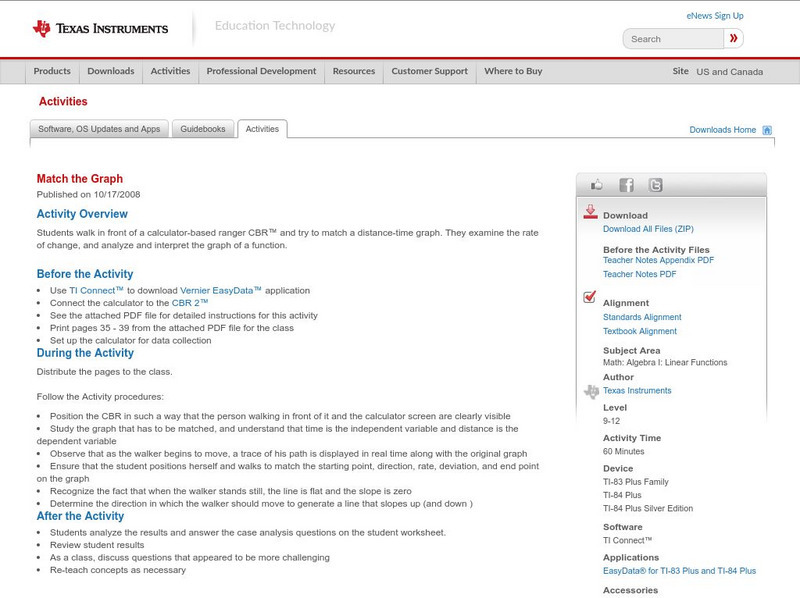
Task: Open Textbook Alignment link
Action: coord(640,331)
